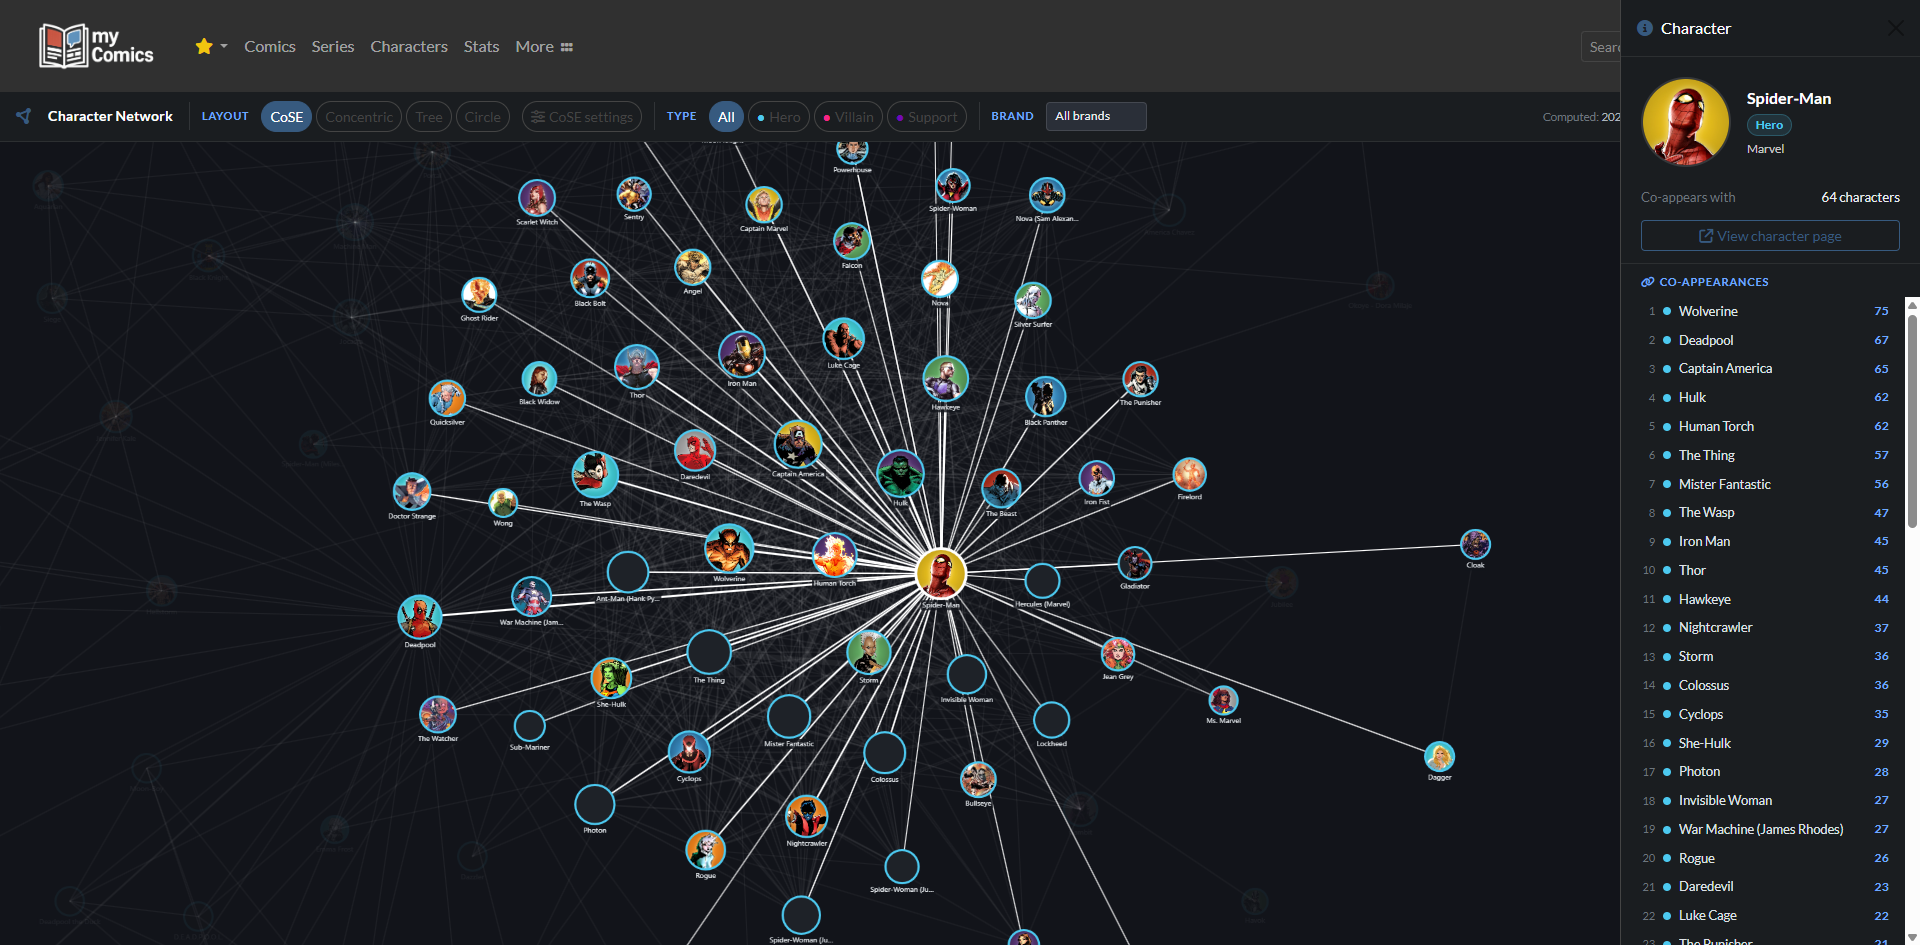Viewport: 1920px width, 945px height.
Task: Open the Series menu
Action: pyautogui.click(x=333, y=46)
